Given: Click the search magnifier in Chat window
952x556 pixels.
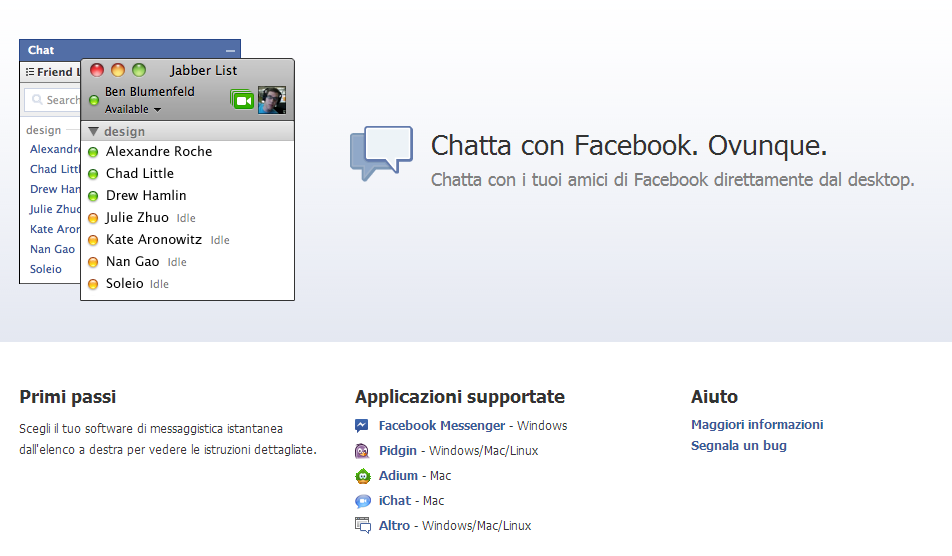Looking at the screenshot, I should (x=38, y=100).
